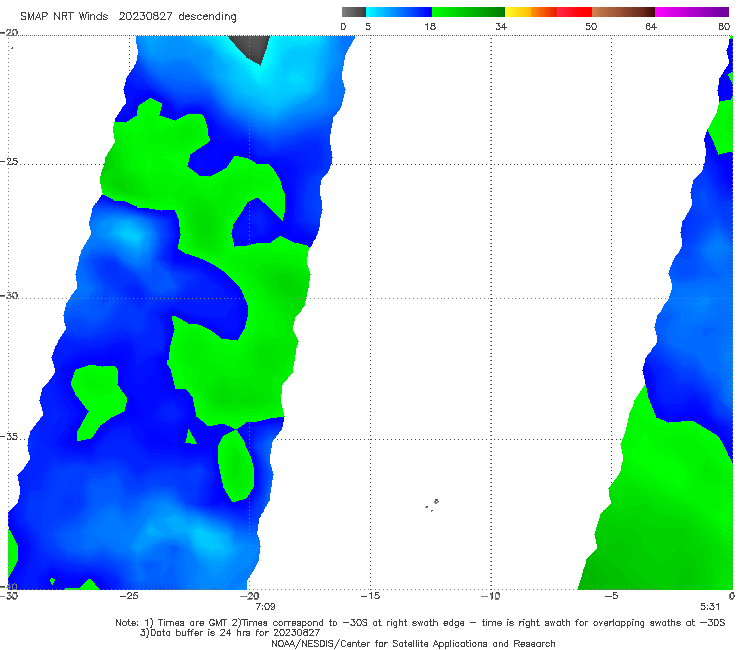Click the magenta-purple 64–80 color bar segment
740x650 pixels.
[692, 12]
